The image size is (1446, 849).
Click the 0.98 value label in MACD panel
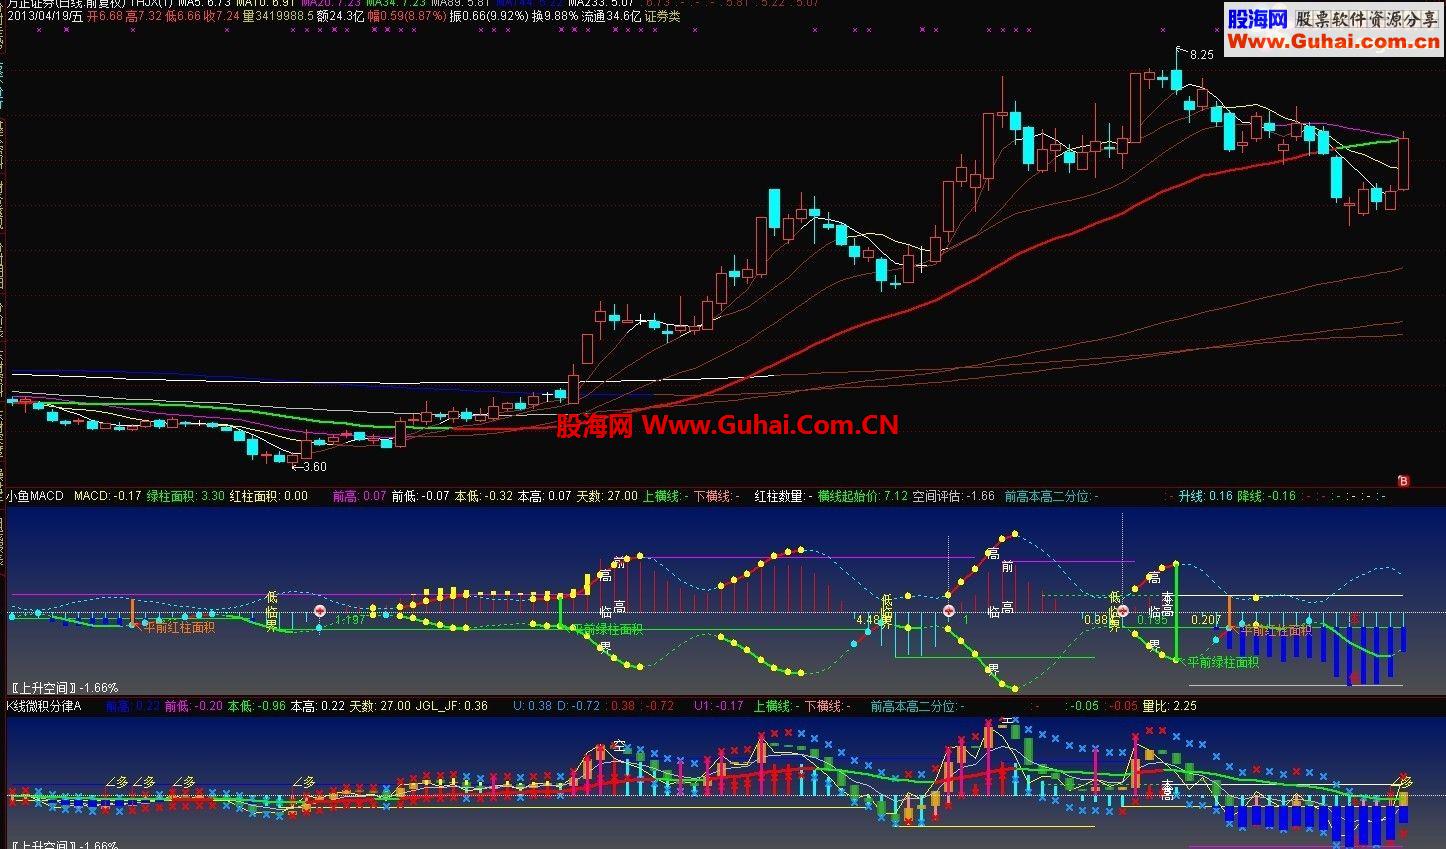pyautogui.click(x=1097, y=620)
